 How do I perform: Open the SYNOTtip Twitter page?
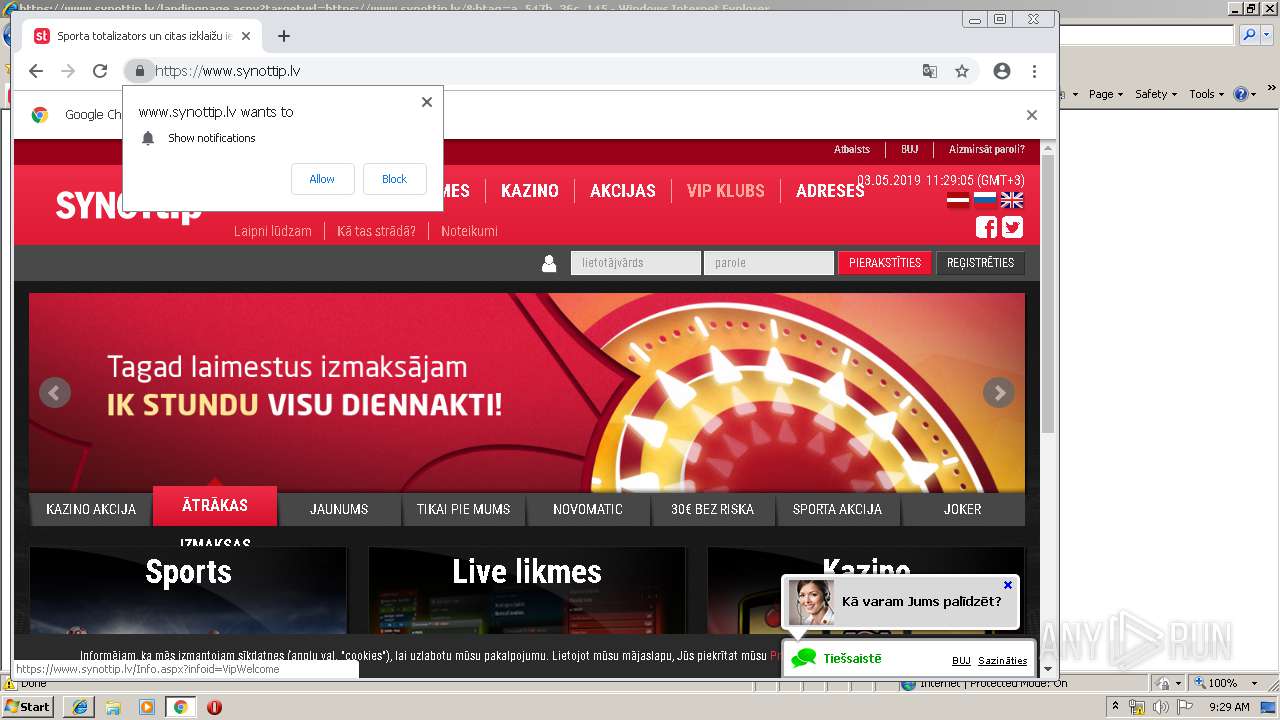coord(1012,227)
